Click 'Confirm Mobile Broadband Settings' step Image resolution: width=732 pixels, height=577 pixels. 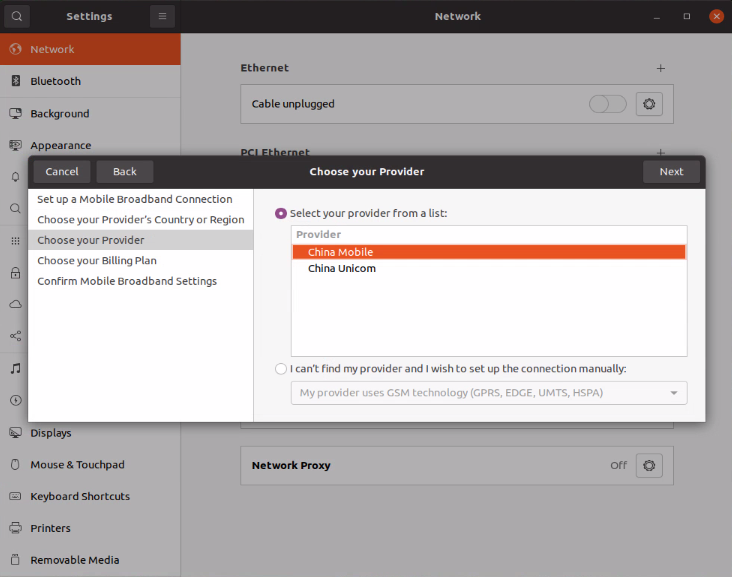(141, 281)
